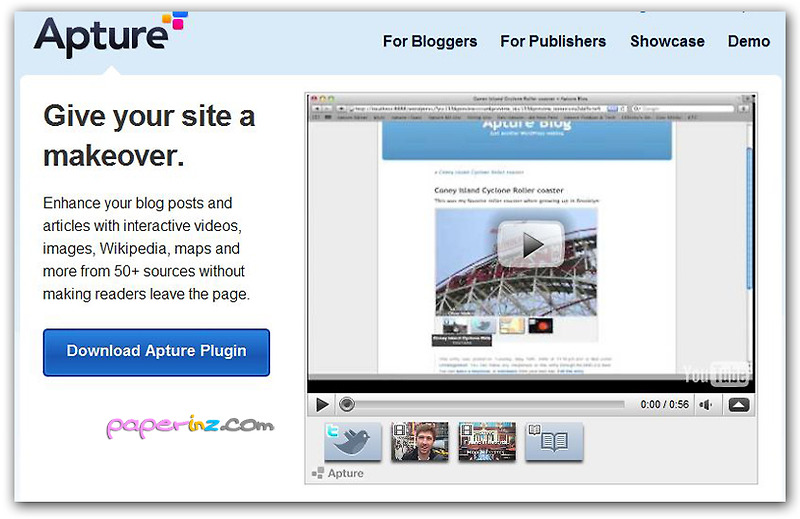This screenshot has height=519, width=800.
Task: Select the man's face video thumbnail
Action: tap(419, 441)
